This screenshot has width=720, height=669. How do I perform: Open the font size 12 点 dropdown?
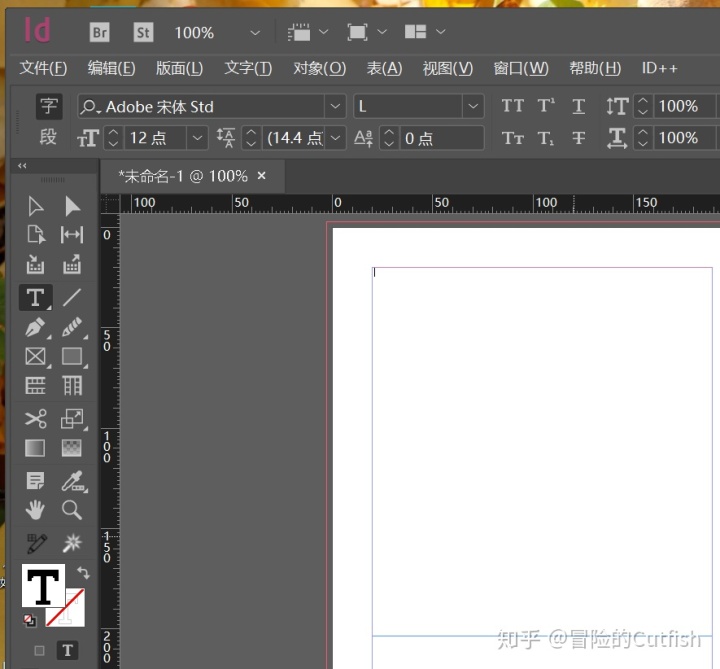197,138
